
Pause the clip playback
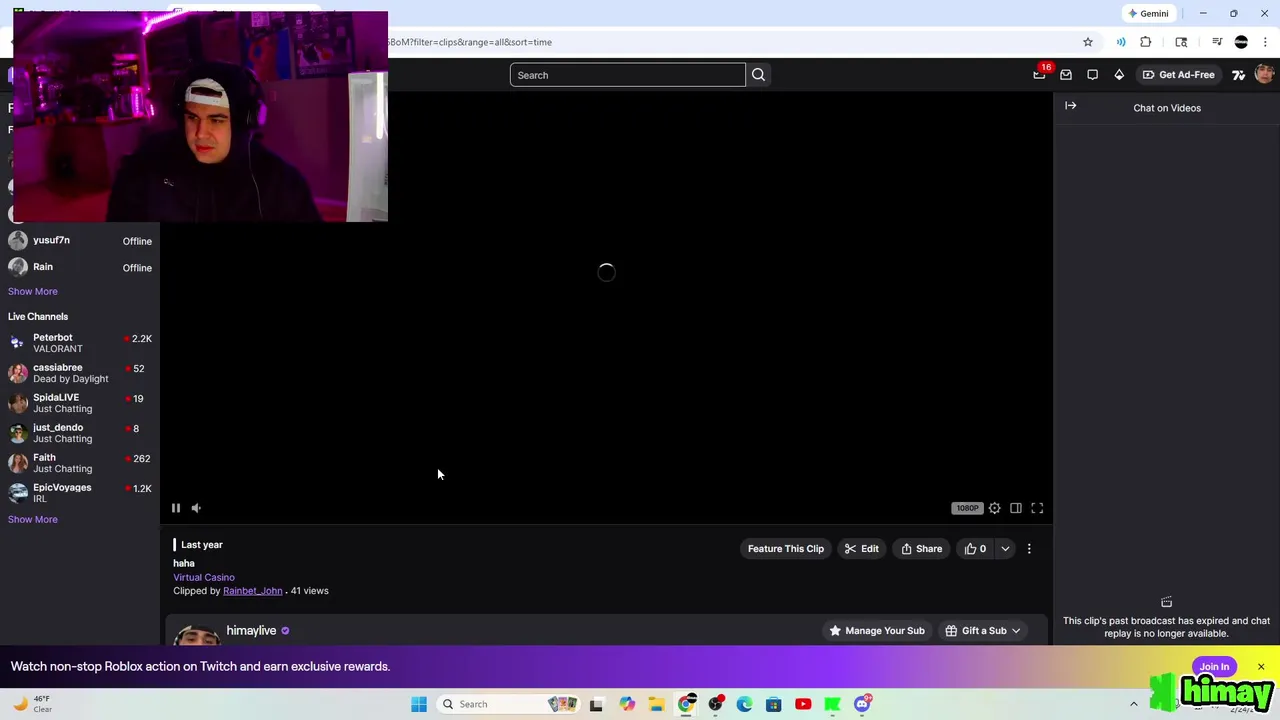pyautogui.click(x=175, y=508)
